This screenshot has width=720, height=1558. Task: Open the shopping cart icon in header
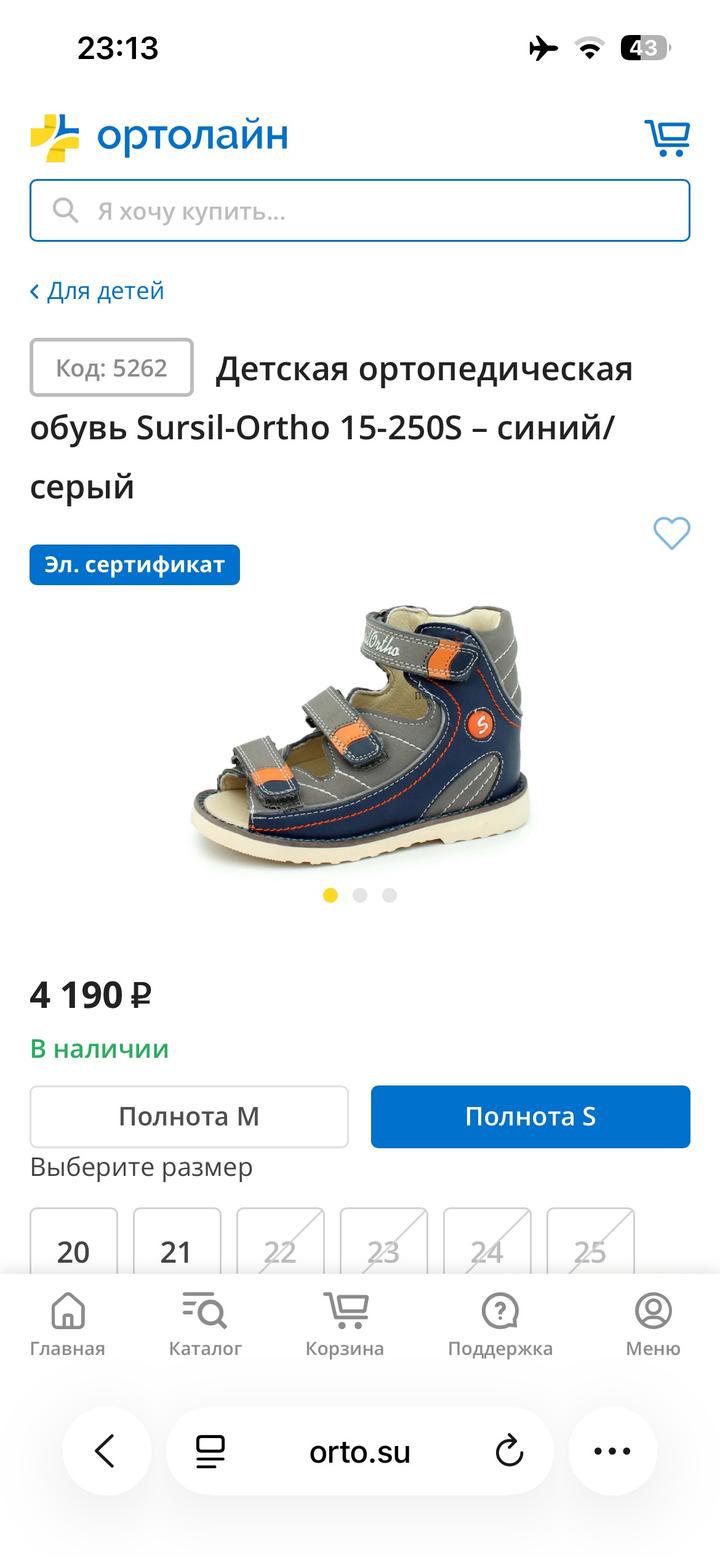coord(667,137)
